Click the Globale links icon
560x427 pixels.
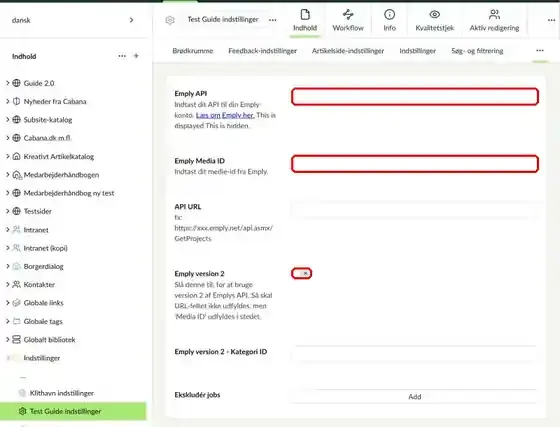click(x=16, y=303)
